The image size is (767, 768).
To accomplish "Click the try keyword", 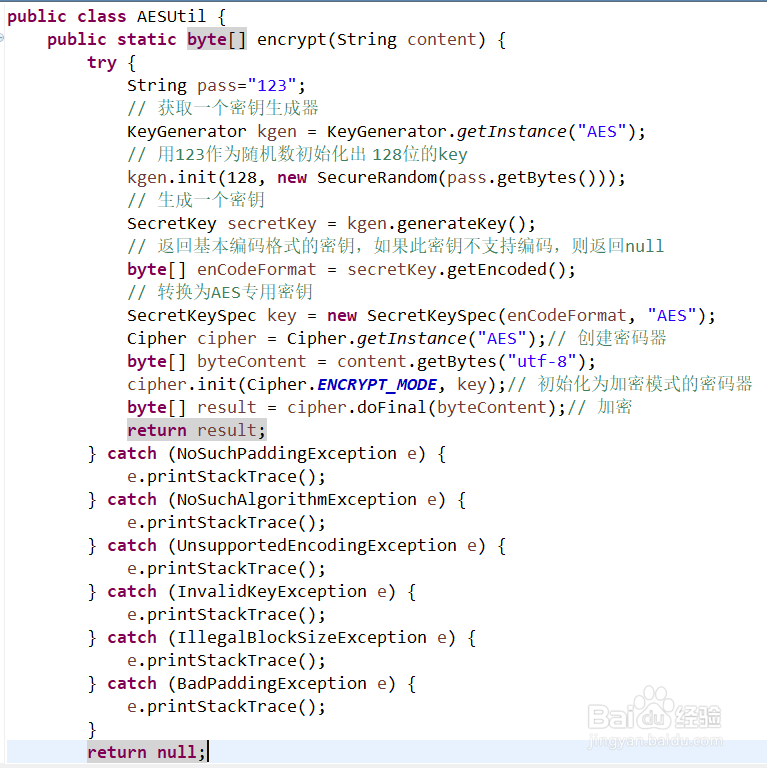I will (x=102, y=63).
